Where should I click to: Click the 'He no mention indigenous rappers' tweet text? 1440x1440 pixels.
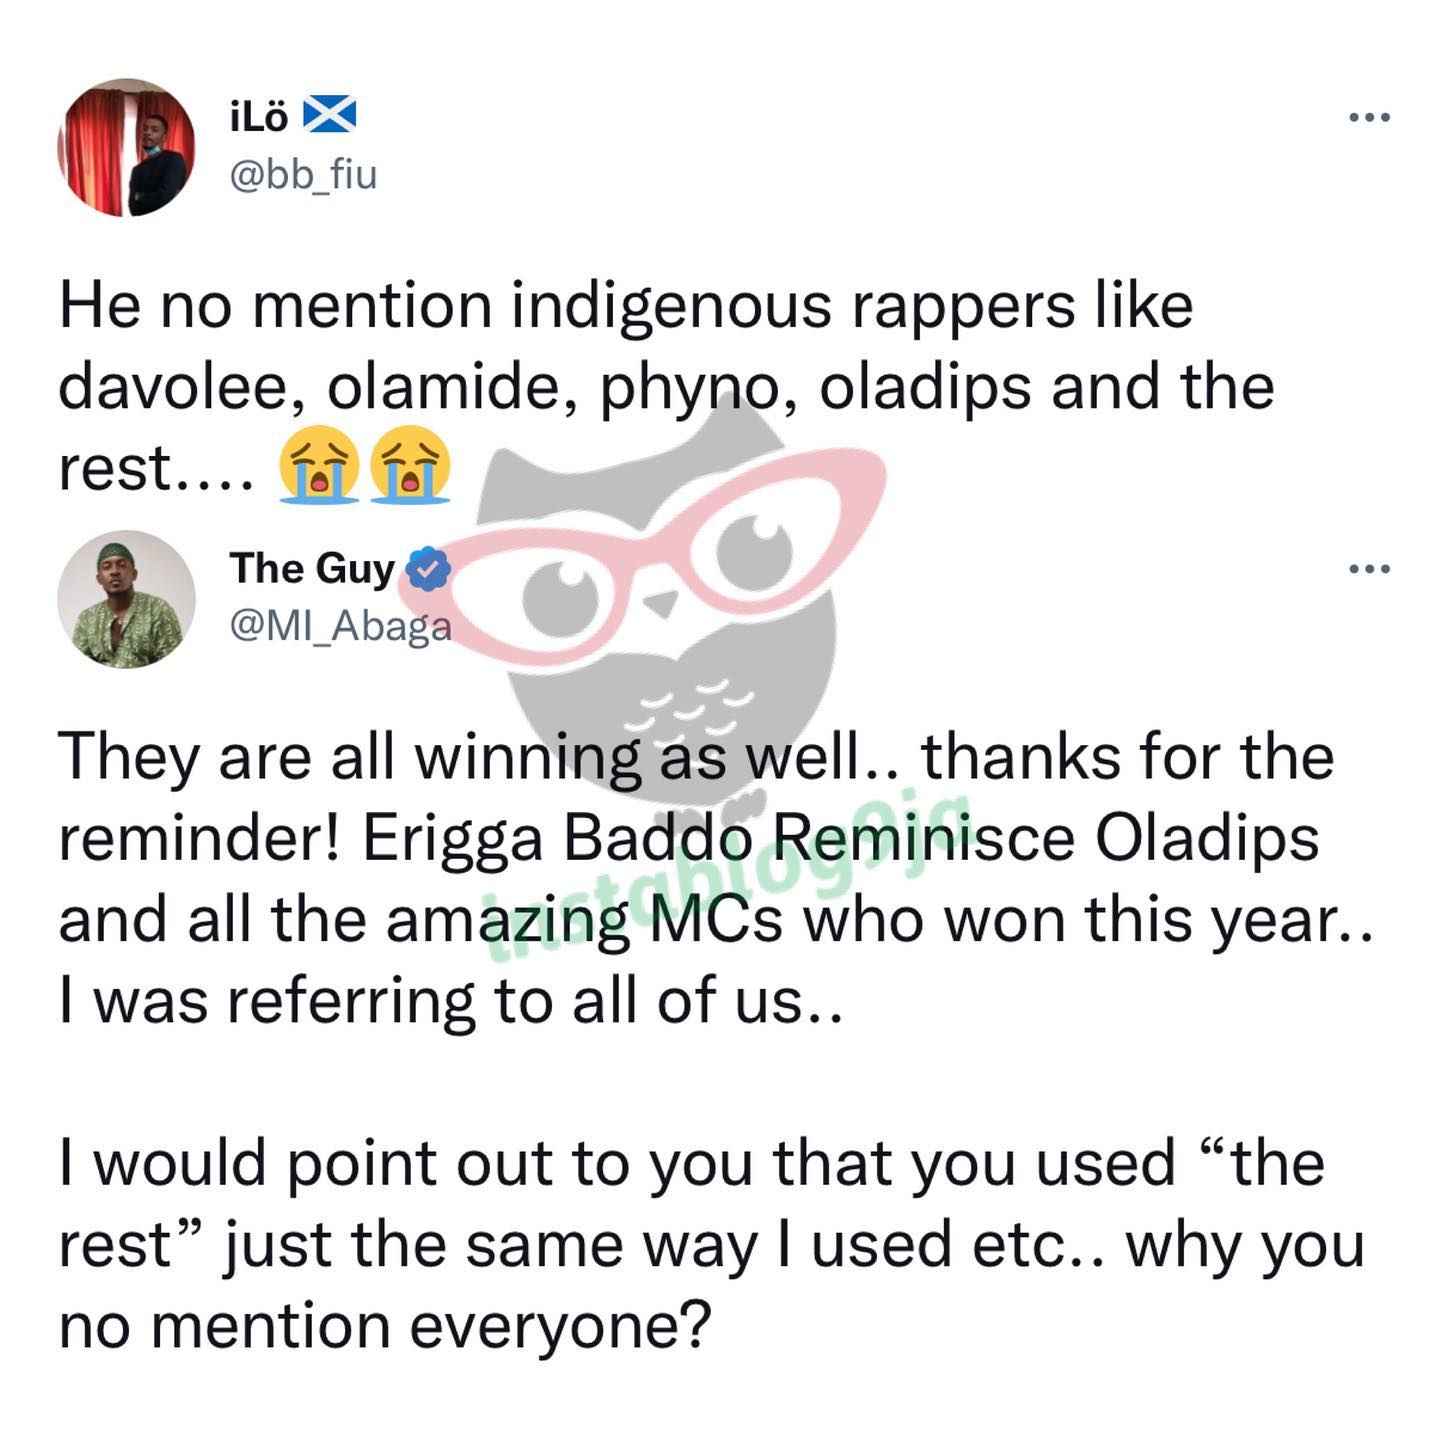pos(666,387)
